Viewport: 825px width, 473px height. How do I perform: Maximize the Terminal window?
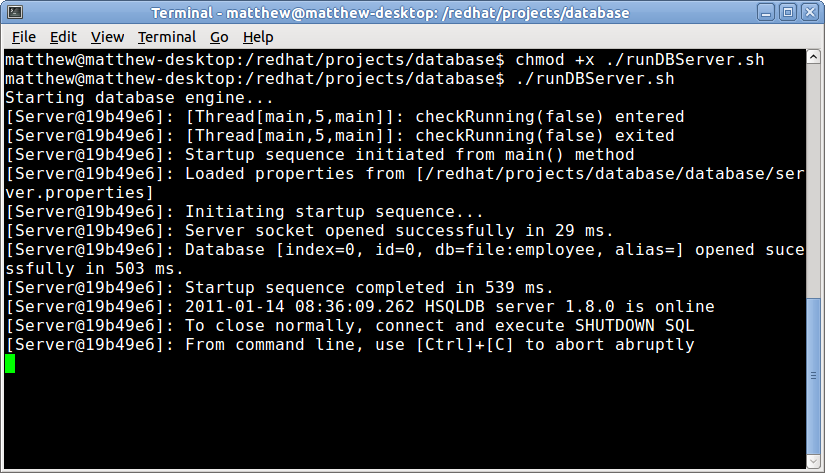[x=786, y=13]
